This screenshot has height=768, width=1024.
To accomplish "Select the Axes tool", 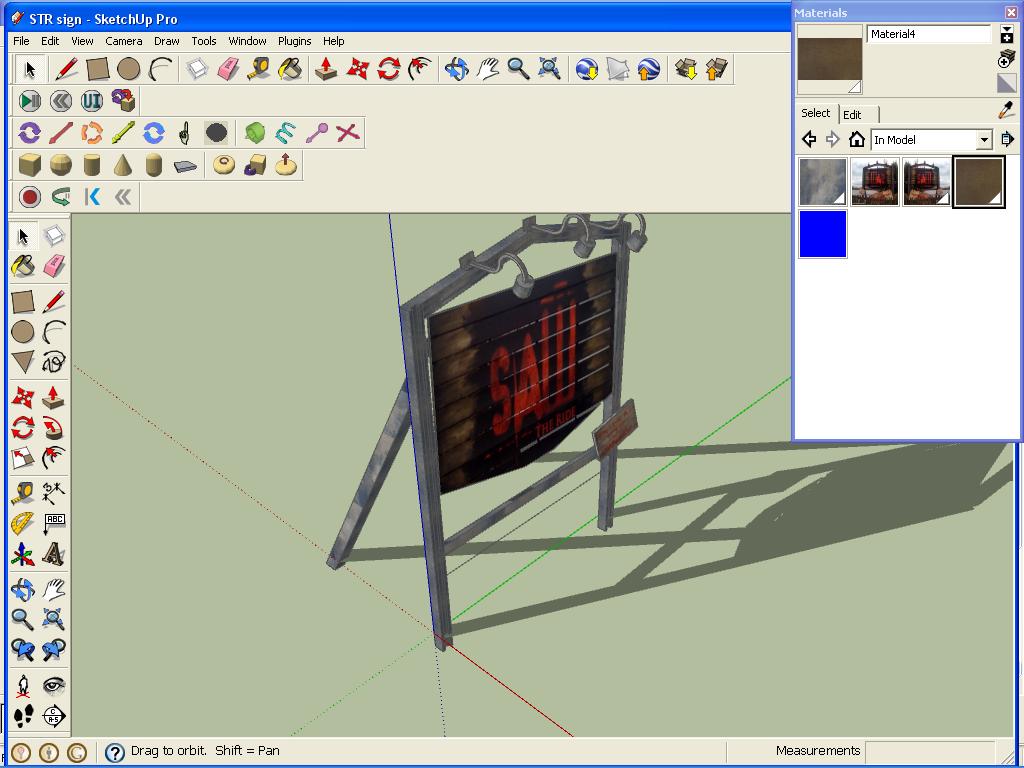I will point(23,554).
